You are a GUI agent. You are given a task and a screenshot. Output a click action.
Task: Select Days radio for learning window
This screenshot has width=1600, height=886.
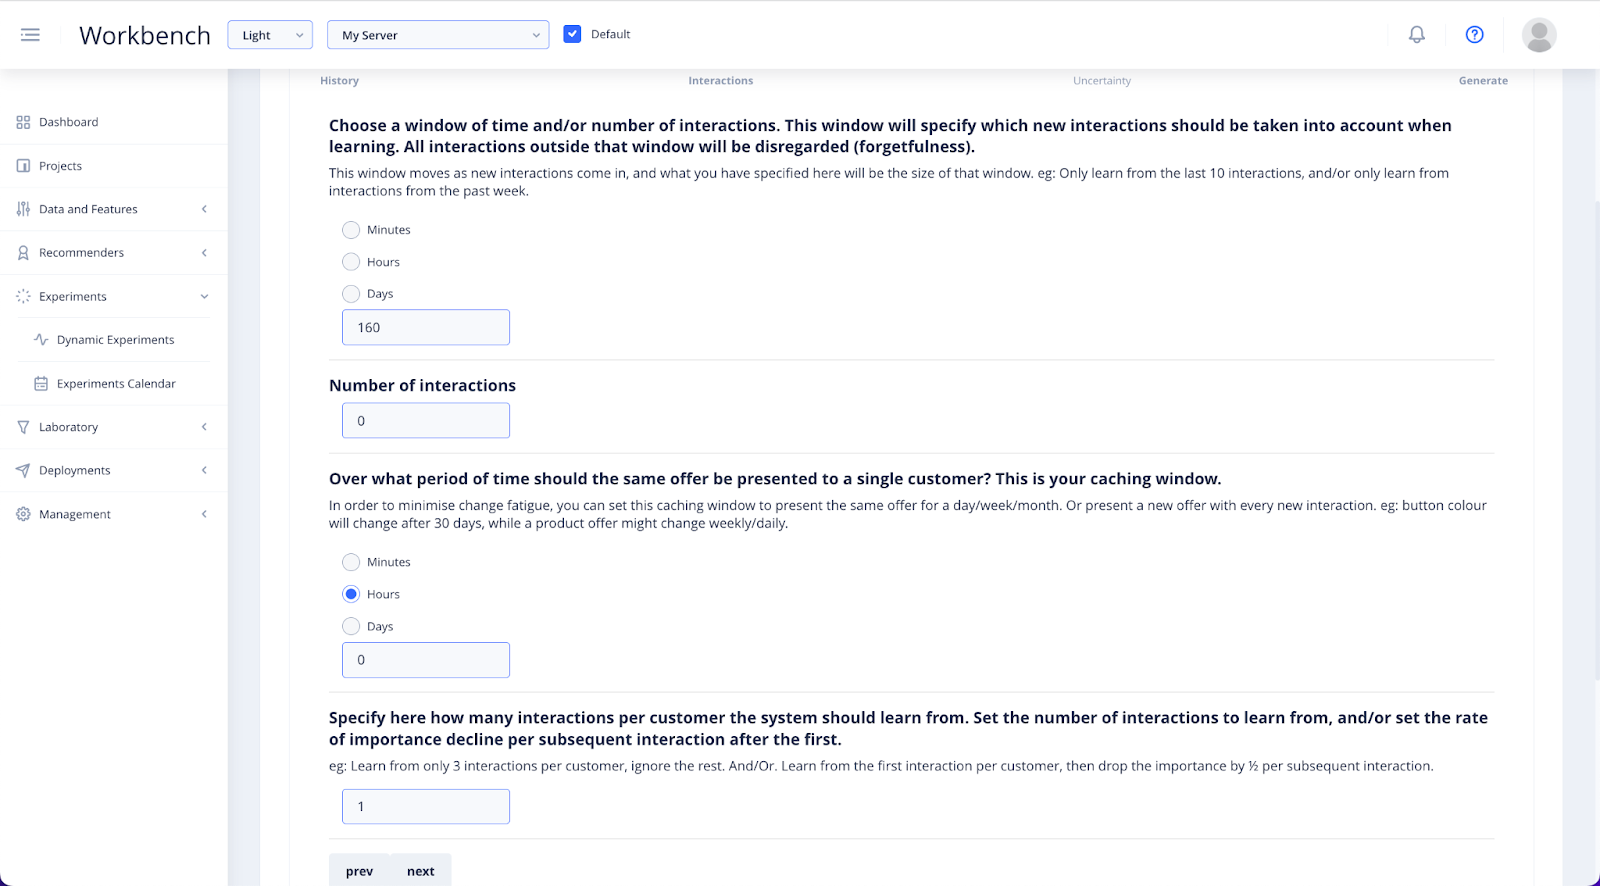[351, 294]
